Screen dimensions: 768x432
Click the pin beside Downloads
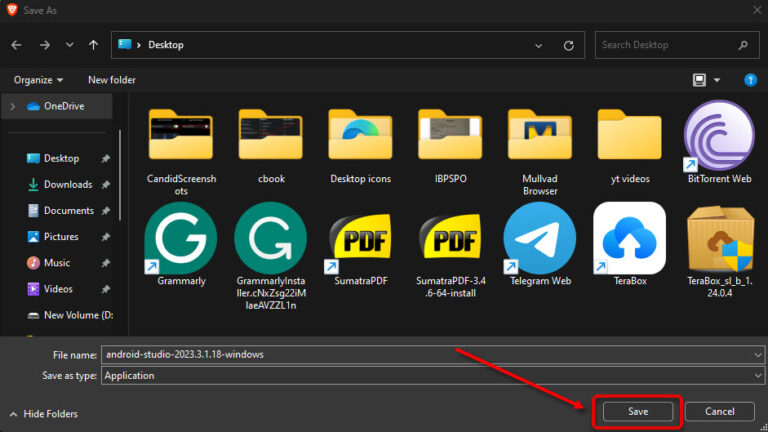coord(105,185)
